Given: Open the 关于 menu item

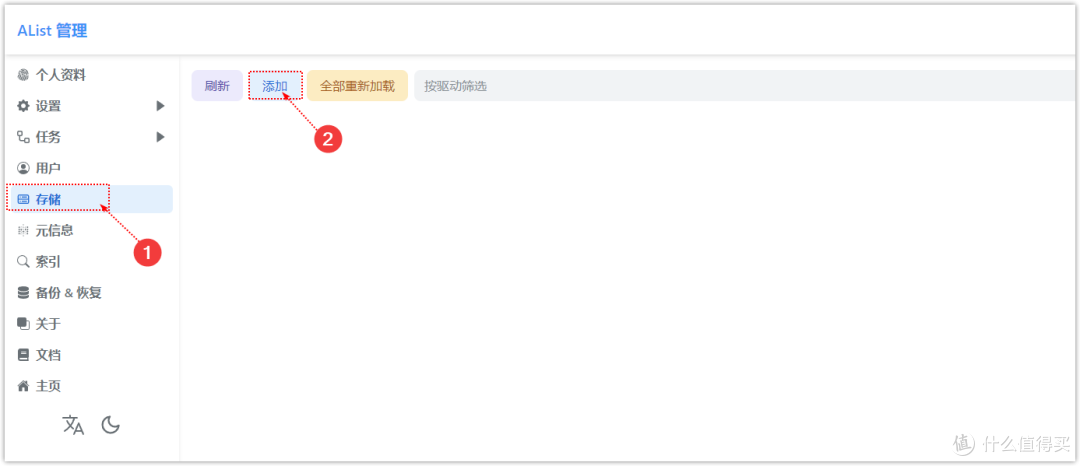Looking at the screenshot, I should tap(90, 324).
